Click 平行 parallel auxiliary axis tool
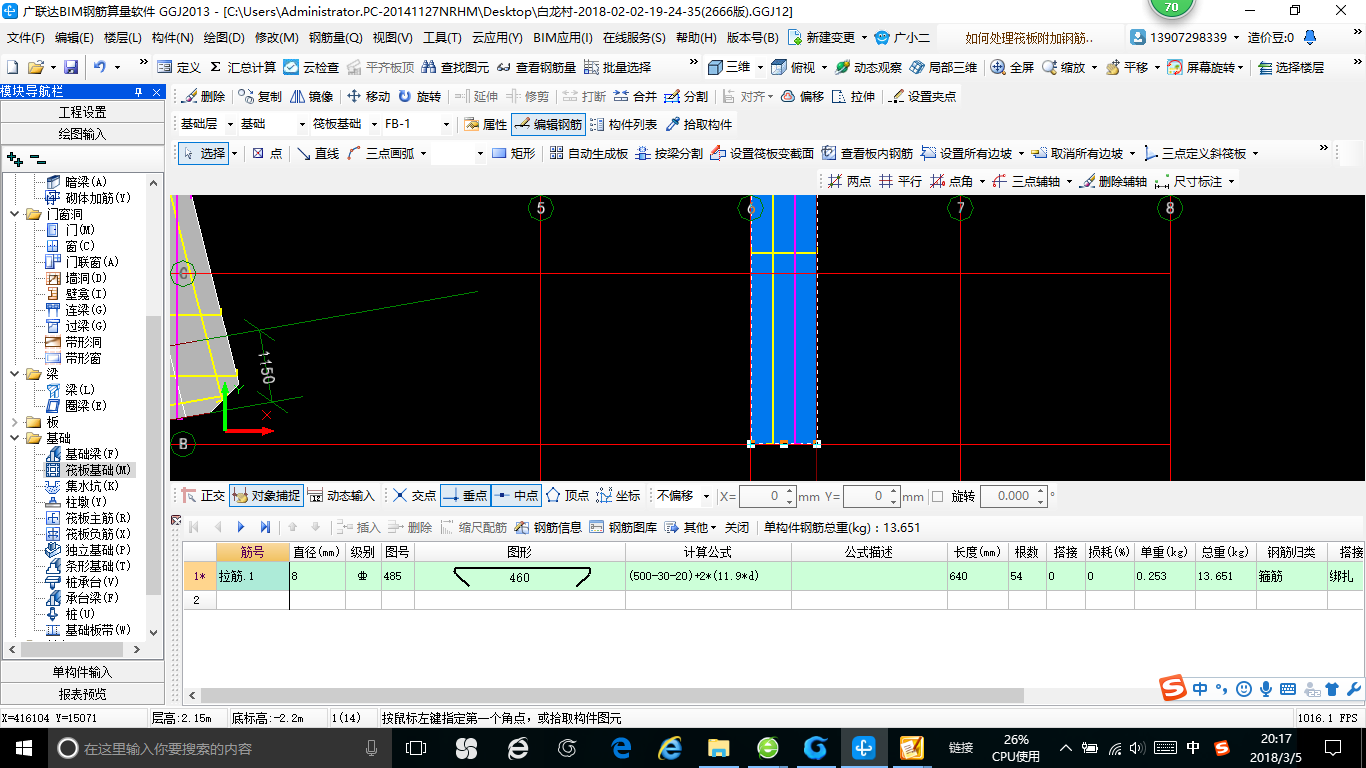This screenshot has height=768, width=1366. (900, 182)
